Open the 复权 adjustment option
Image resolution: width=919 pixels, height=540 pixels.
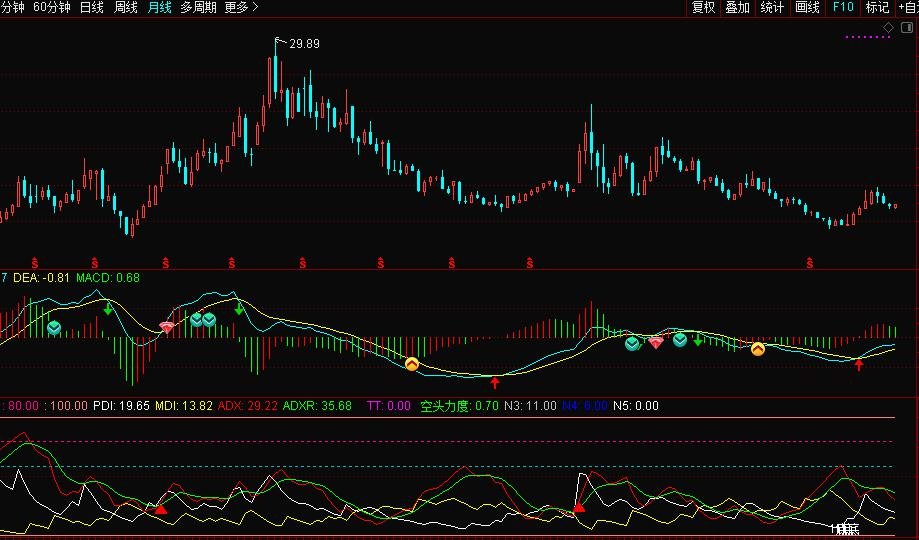point(703,8)
